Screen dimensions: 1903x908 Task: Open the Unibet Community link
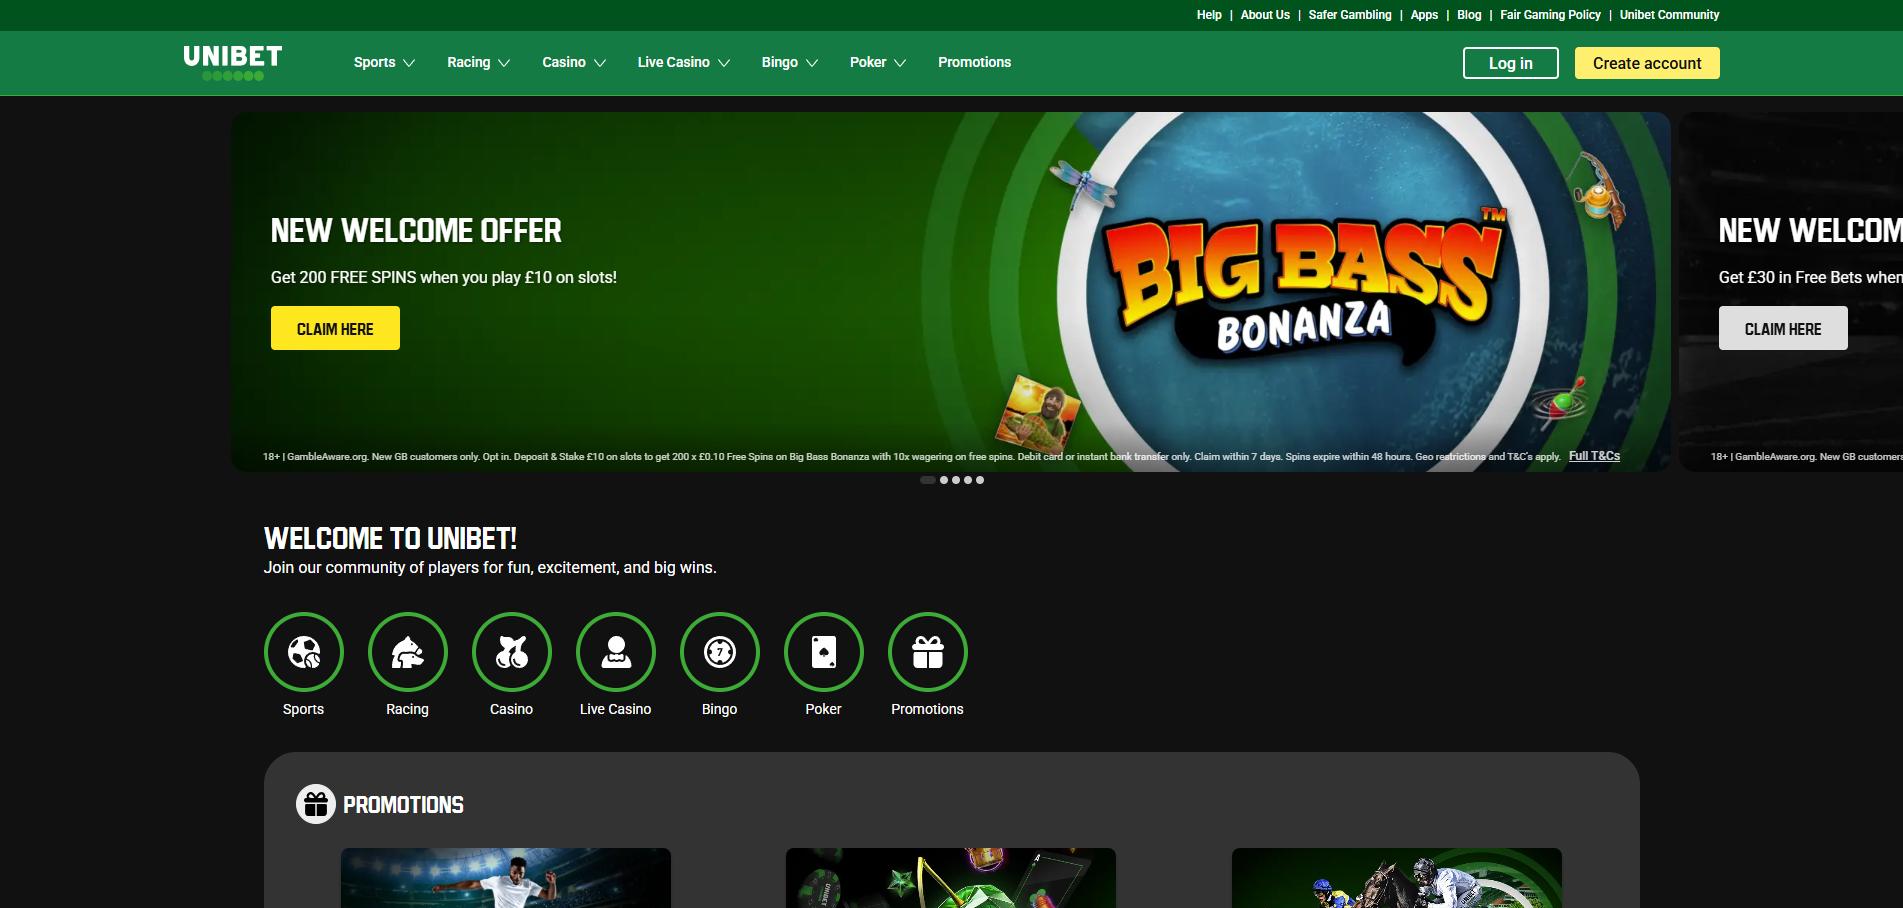tap(1669, 15)
